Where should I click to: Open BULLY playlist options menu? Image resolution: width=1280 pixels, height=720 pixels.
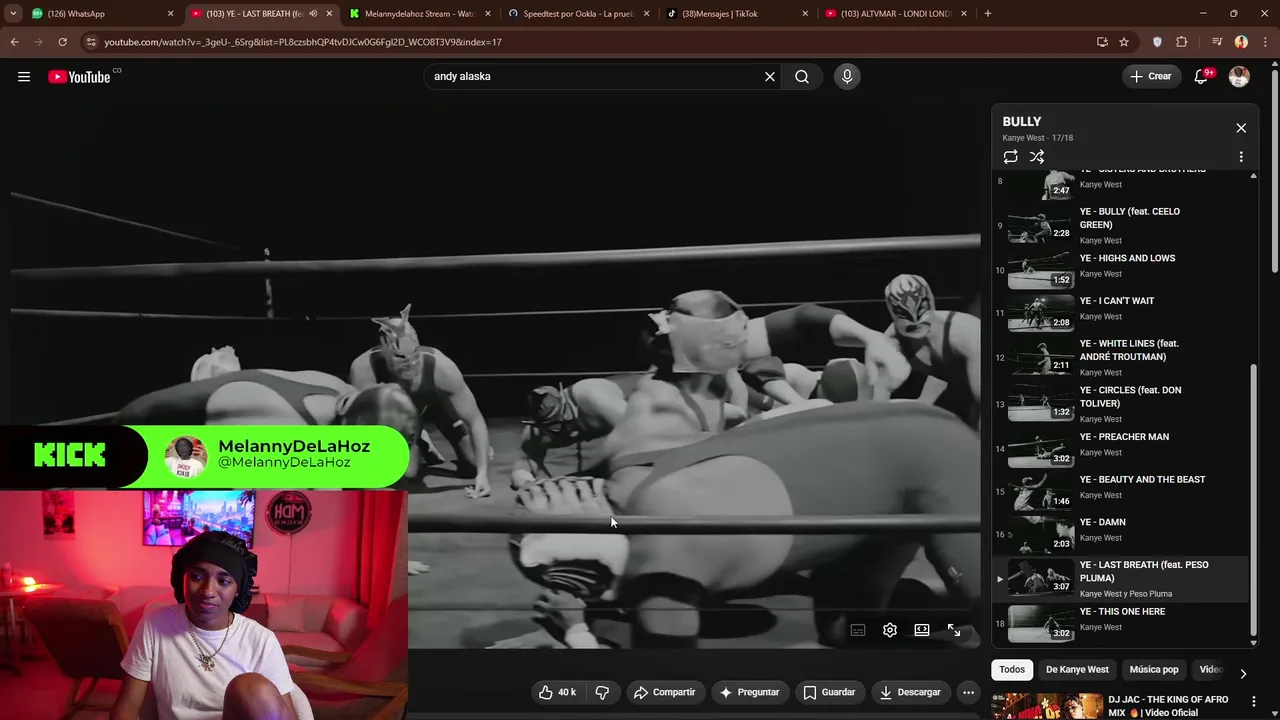pyautogui.click(x=1241, y=157)
